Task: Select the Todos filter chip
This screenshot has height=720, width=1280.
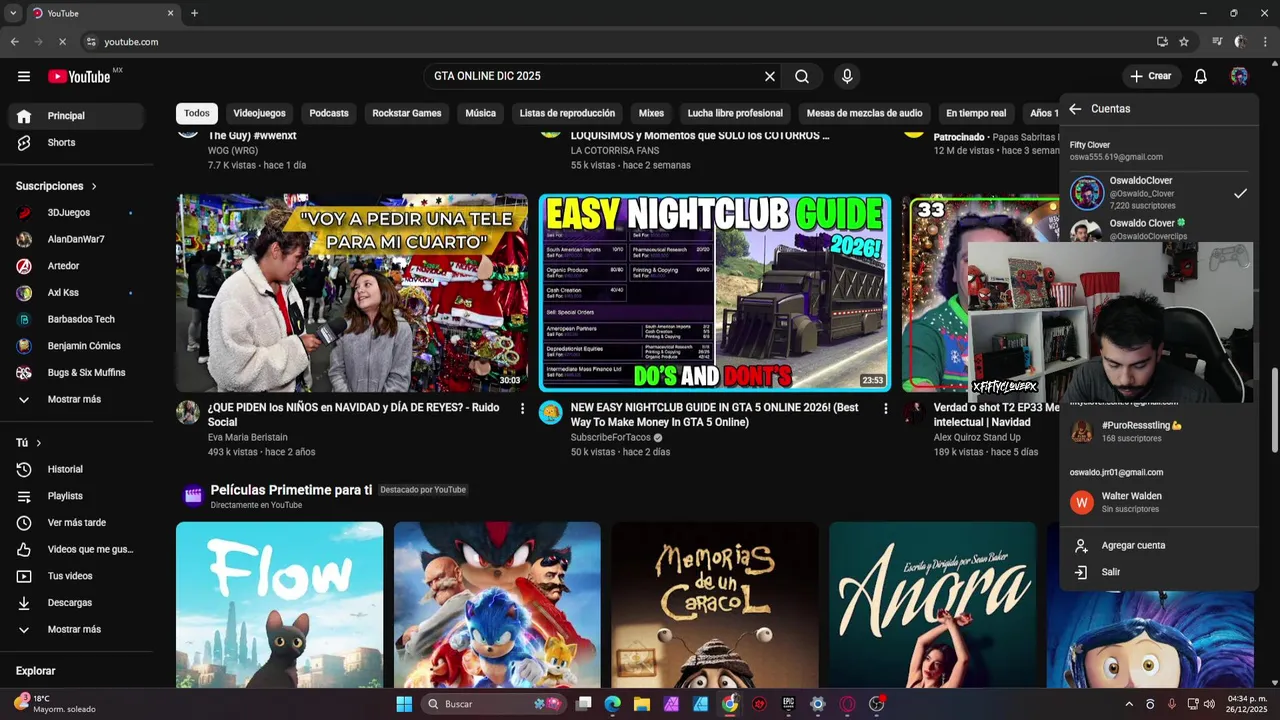Action: tap(197, 113)
